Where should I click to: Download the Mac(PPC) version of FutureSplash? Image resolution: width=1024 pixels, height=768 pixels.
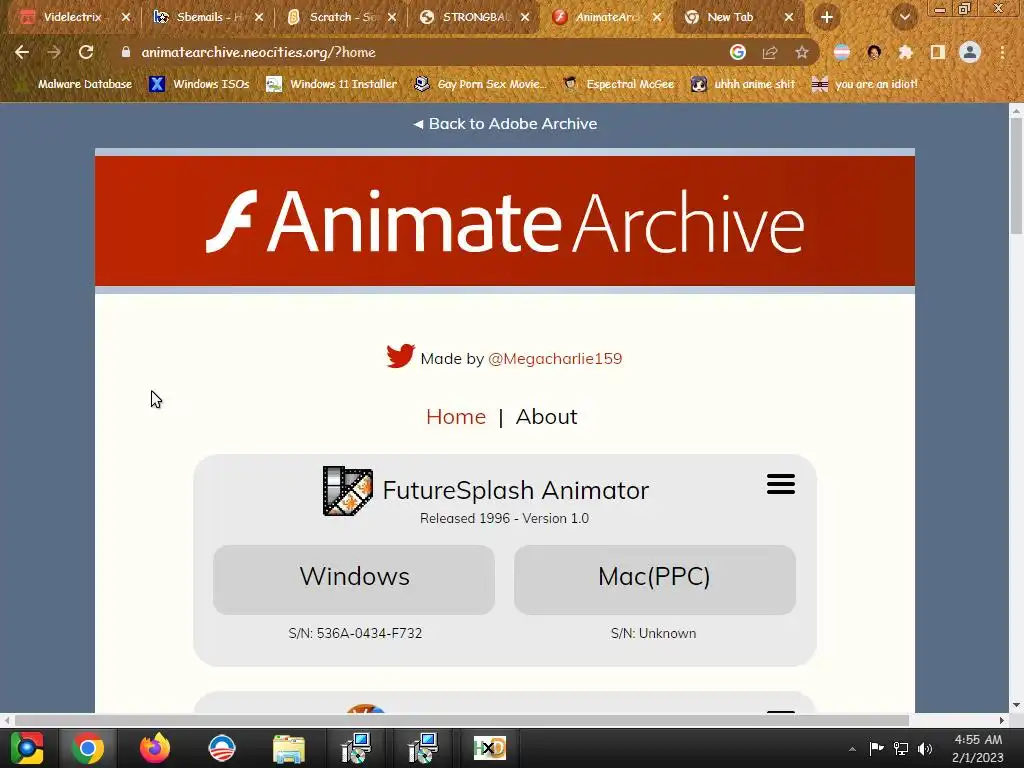pyautogui.click(x=654, y=579)
